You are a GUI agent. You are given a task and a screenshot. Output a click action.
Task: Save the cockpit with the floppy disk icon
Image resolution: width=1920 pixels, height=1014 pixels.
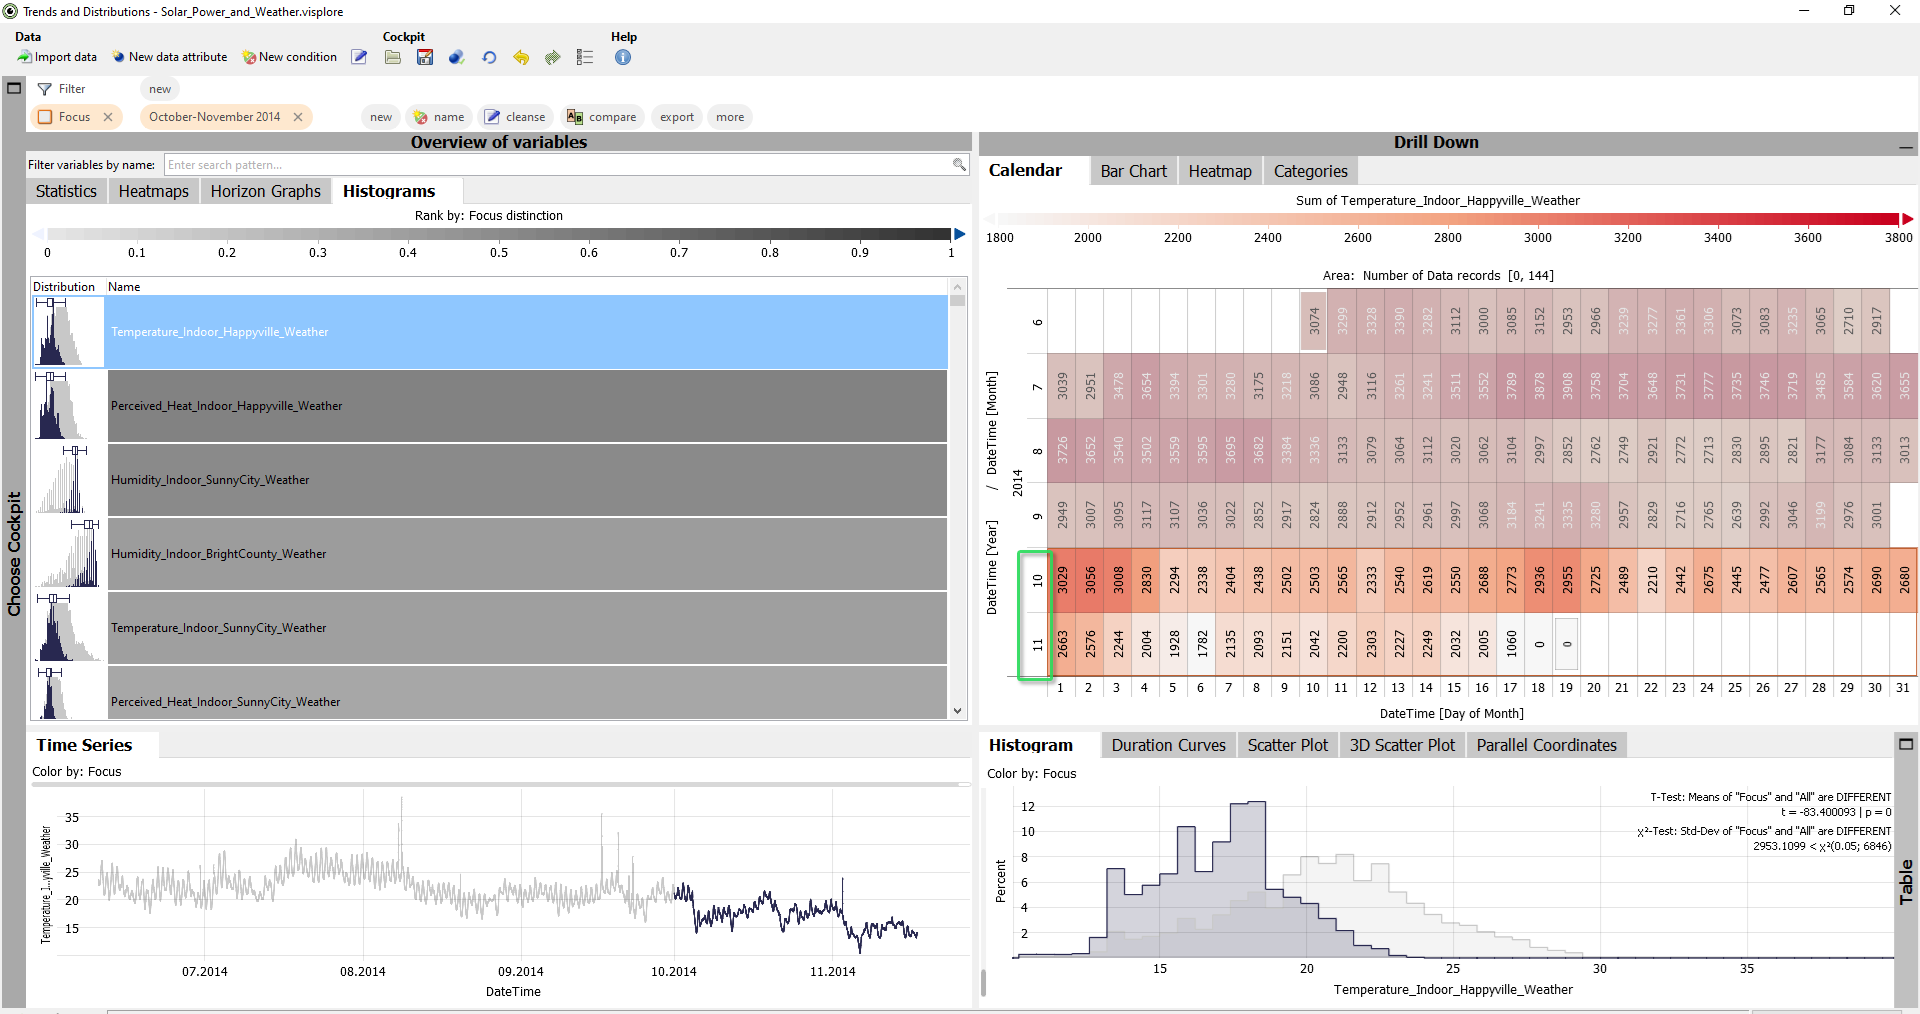pyautogui.click(x=425, y=57)
